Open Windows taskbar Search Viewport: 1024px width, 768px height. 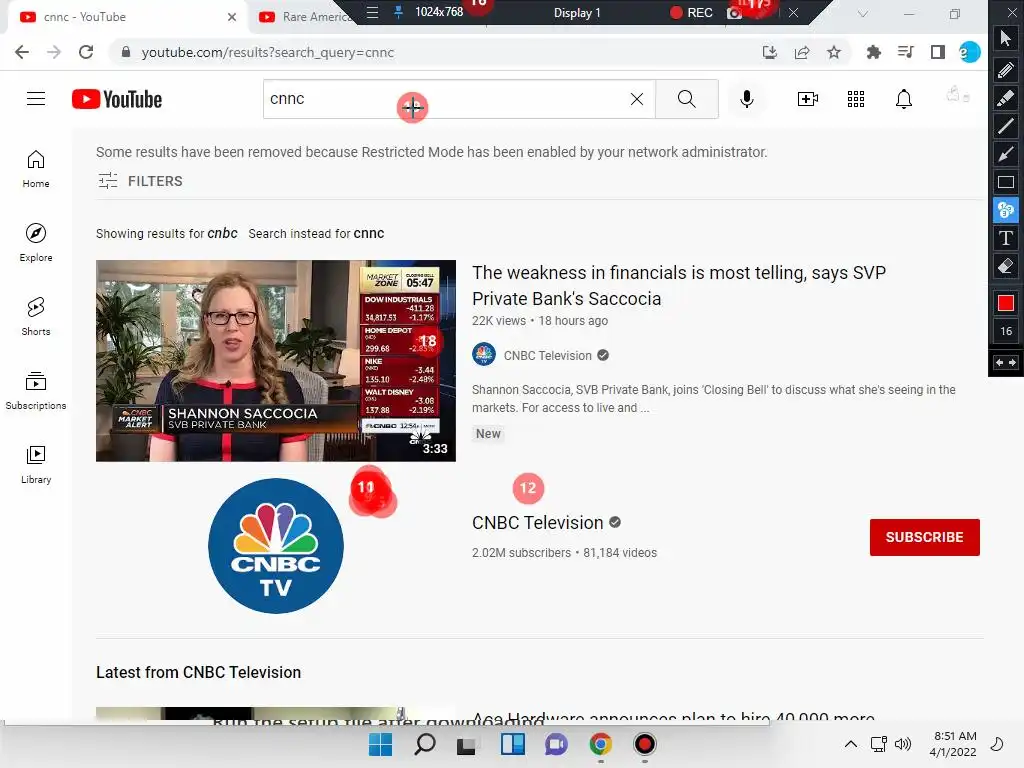(425, 744)
